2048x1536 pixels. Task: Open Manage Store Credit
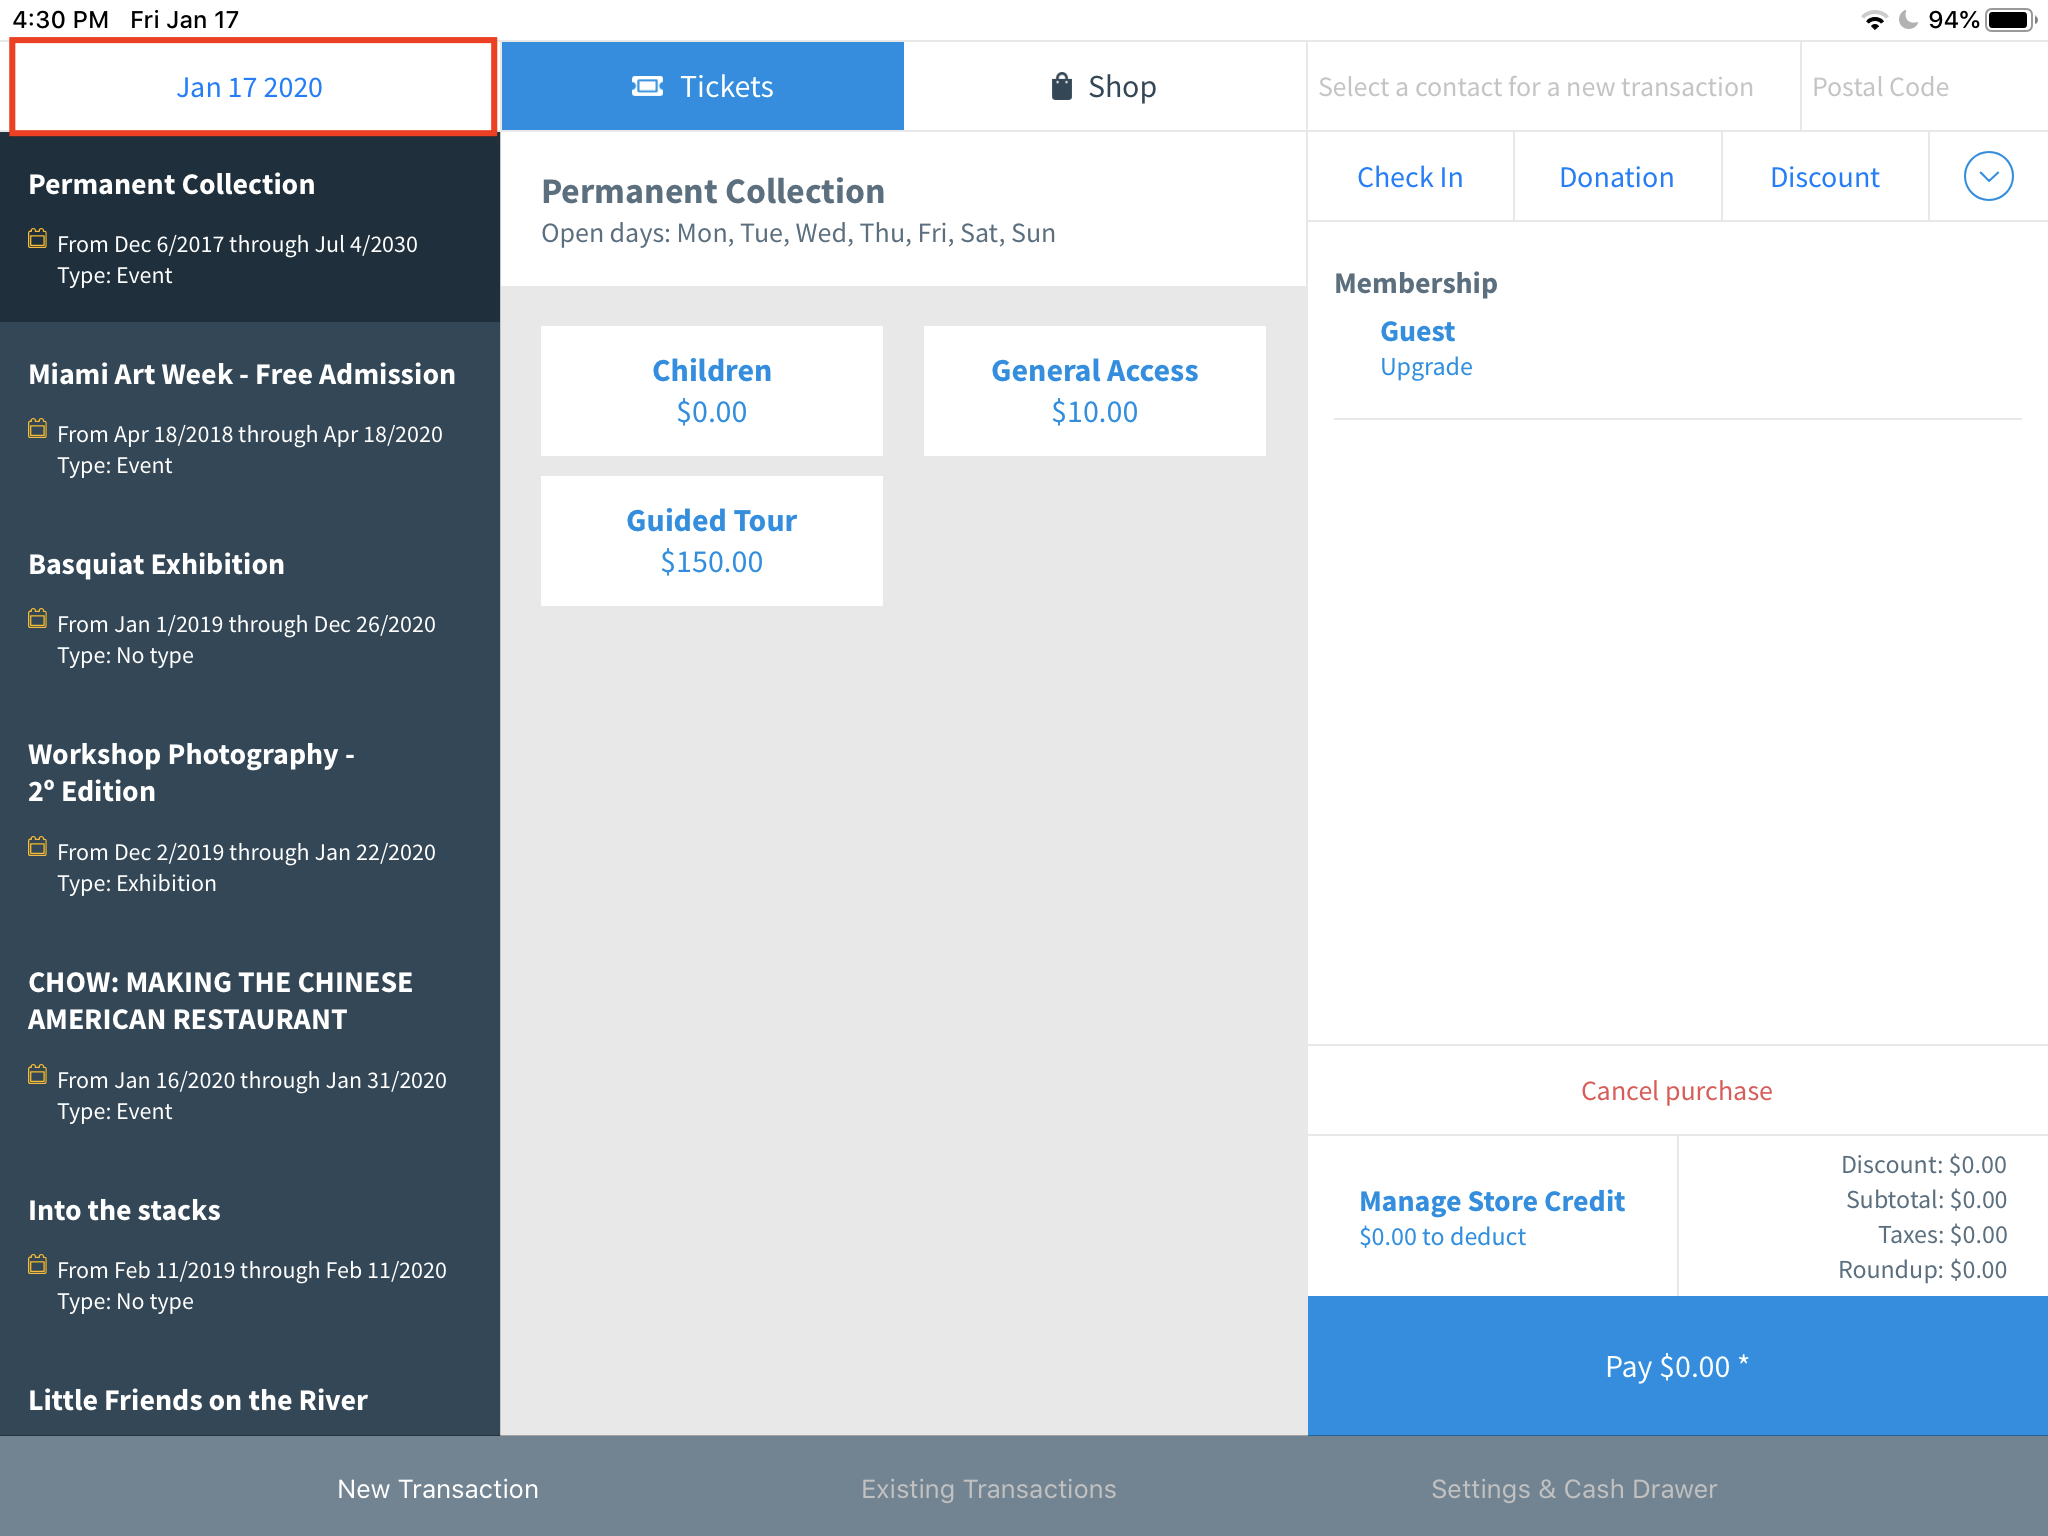click(1492, 1200)
